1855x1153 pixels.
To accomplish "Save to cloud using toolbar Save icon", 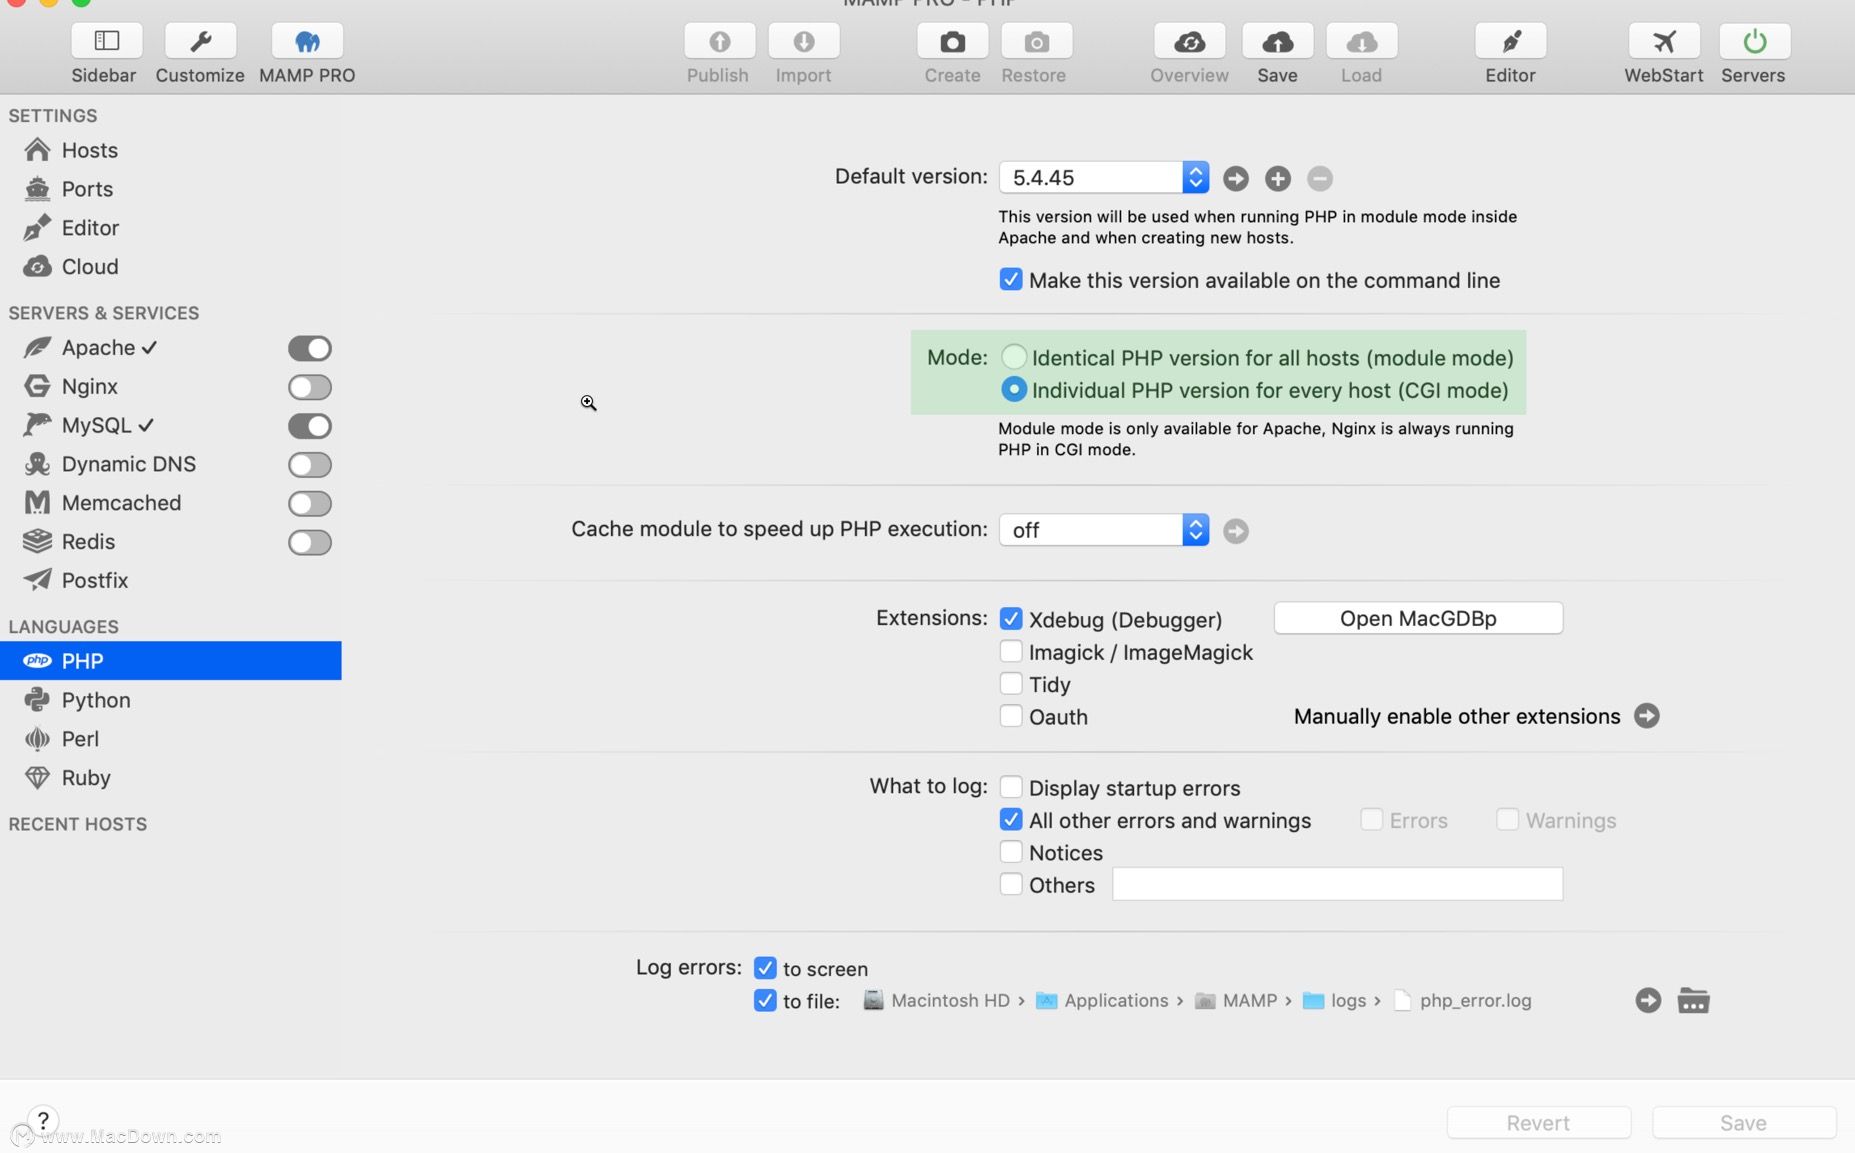I will pyautogui.click(x=1277, y=41).
